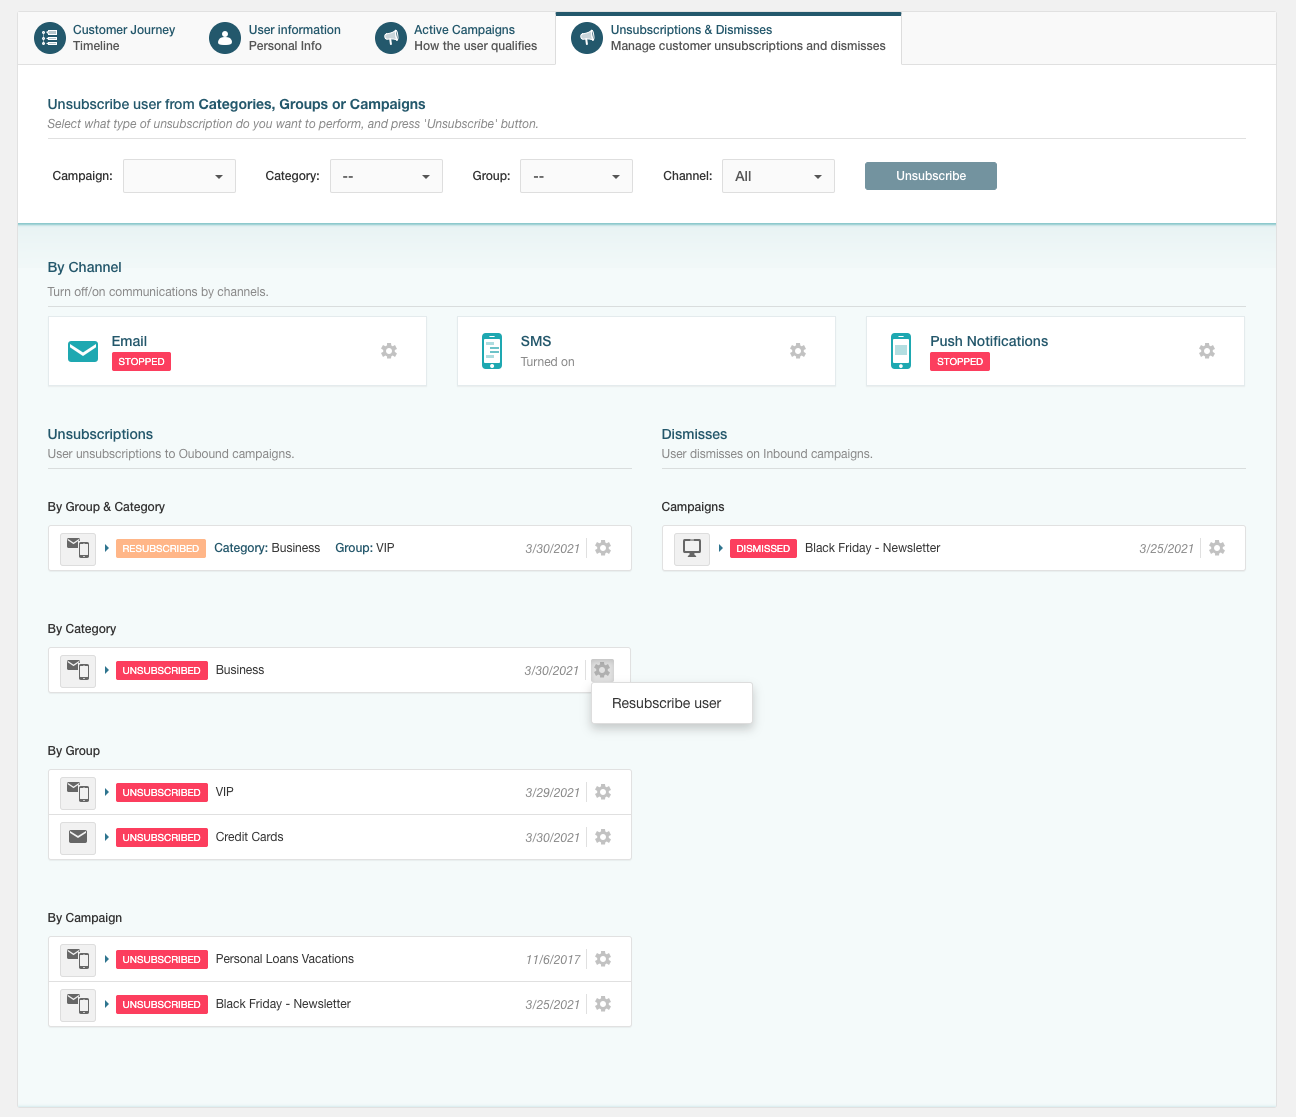Click the Active Campaigns megaphone icon
Image resolution: width=1296 pixels, height=1117 pixels.
coord(391,38)
